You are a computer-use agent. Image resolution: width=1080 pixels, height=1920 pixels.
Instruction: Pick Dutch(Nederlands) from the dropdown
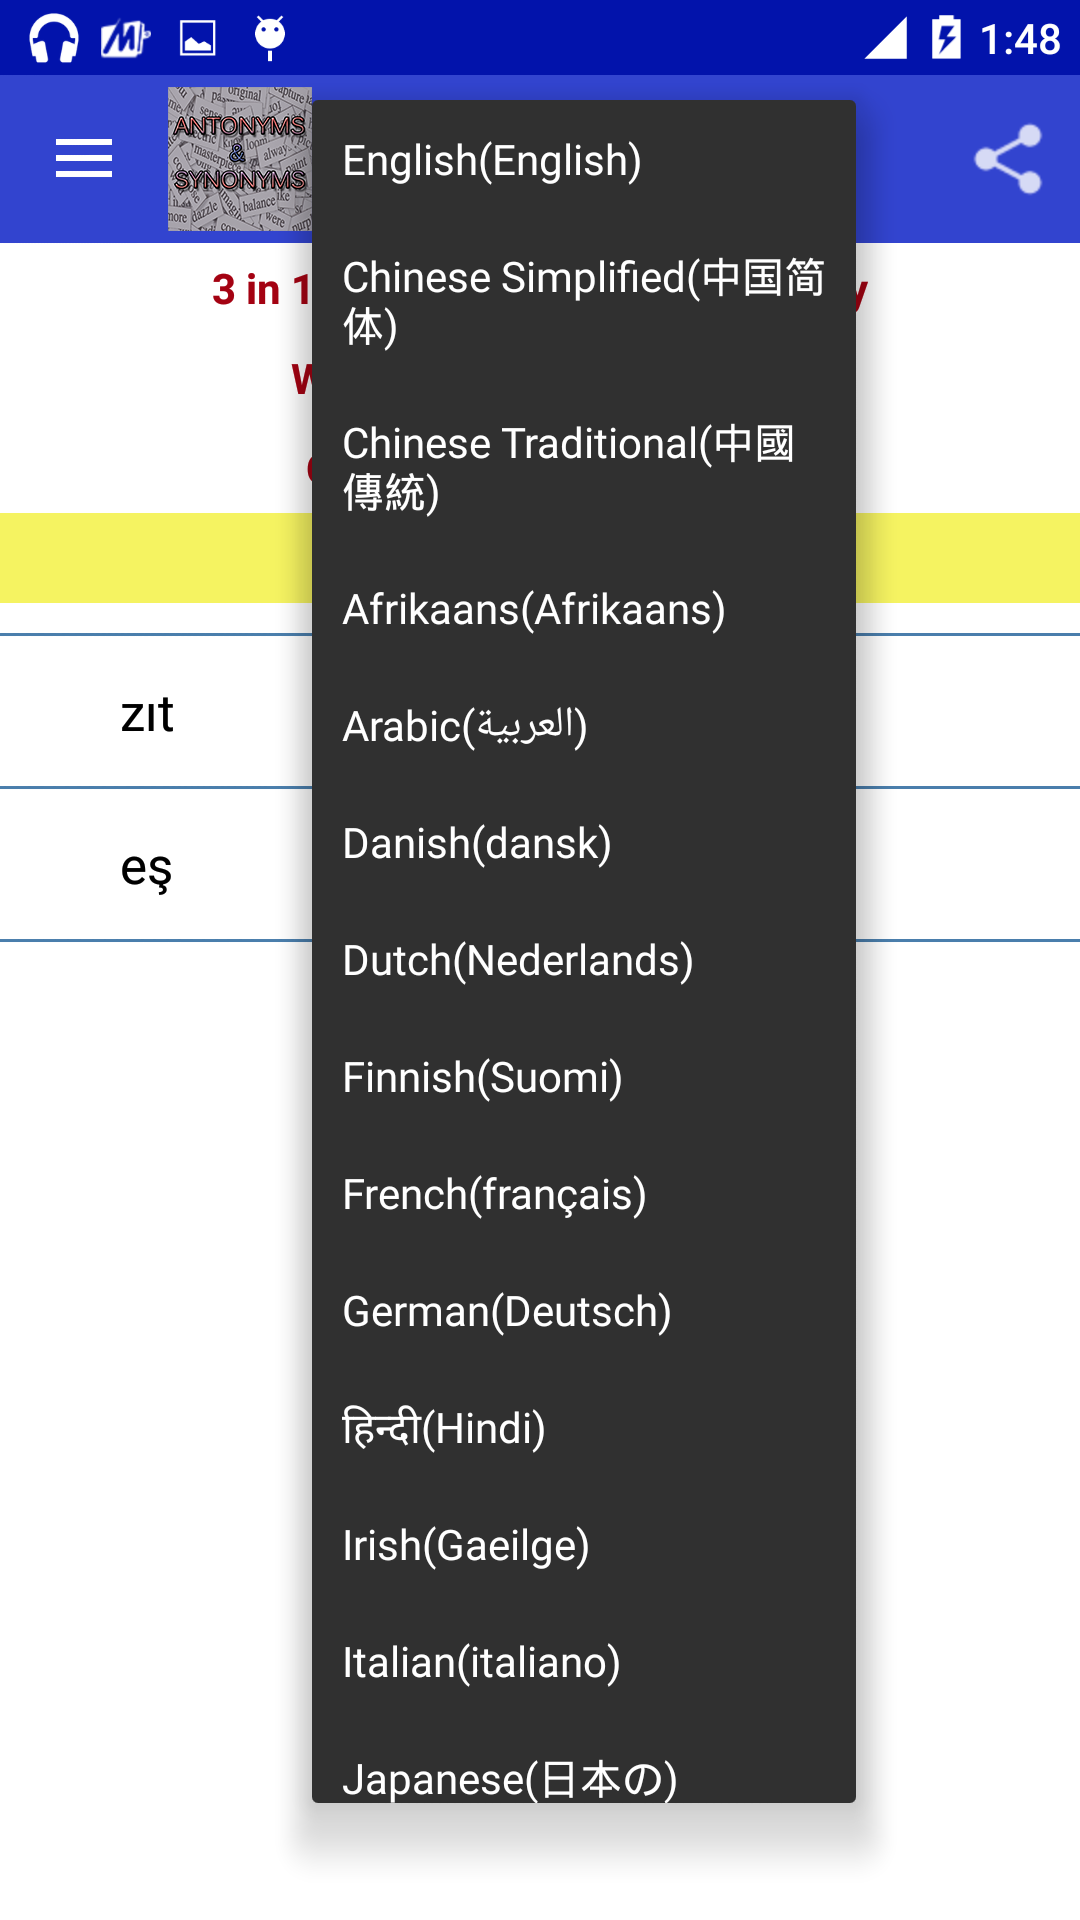(584, 960)
